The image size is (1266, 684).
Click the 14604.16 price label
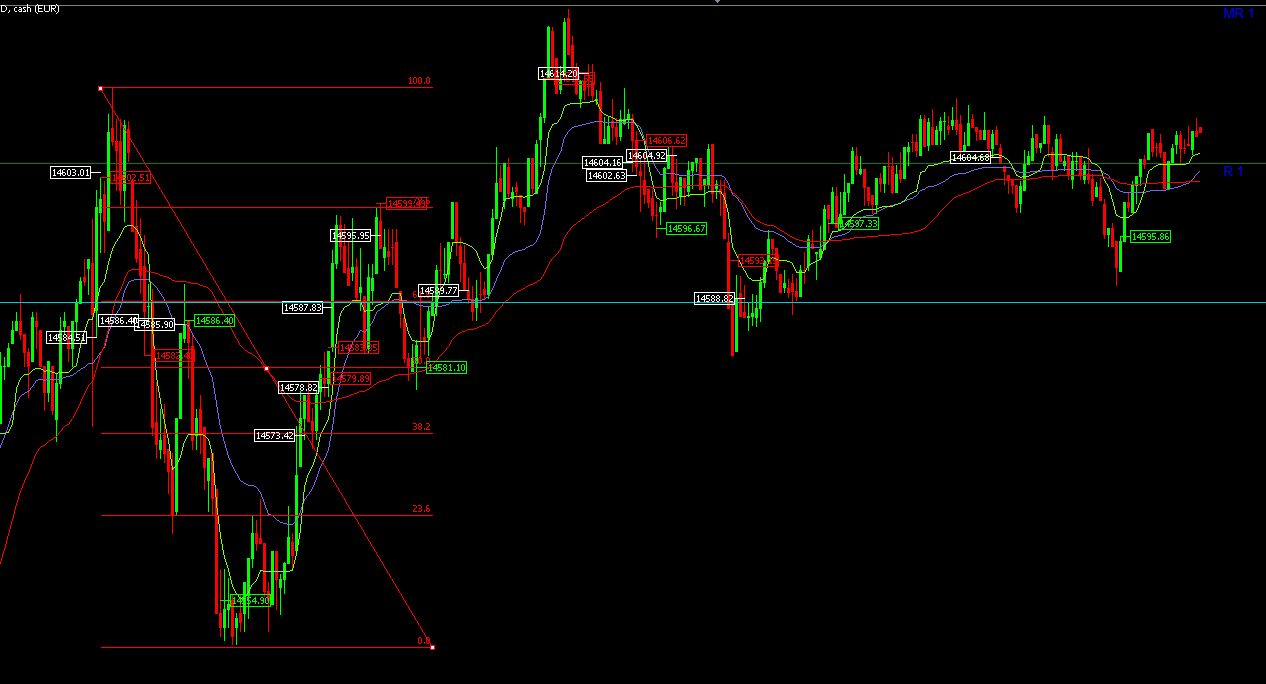(x=604, y=163)
